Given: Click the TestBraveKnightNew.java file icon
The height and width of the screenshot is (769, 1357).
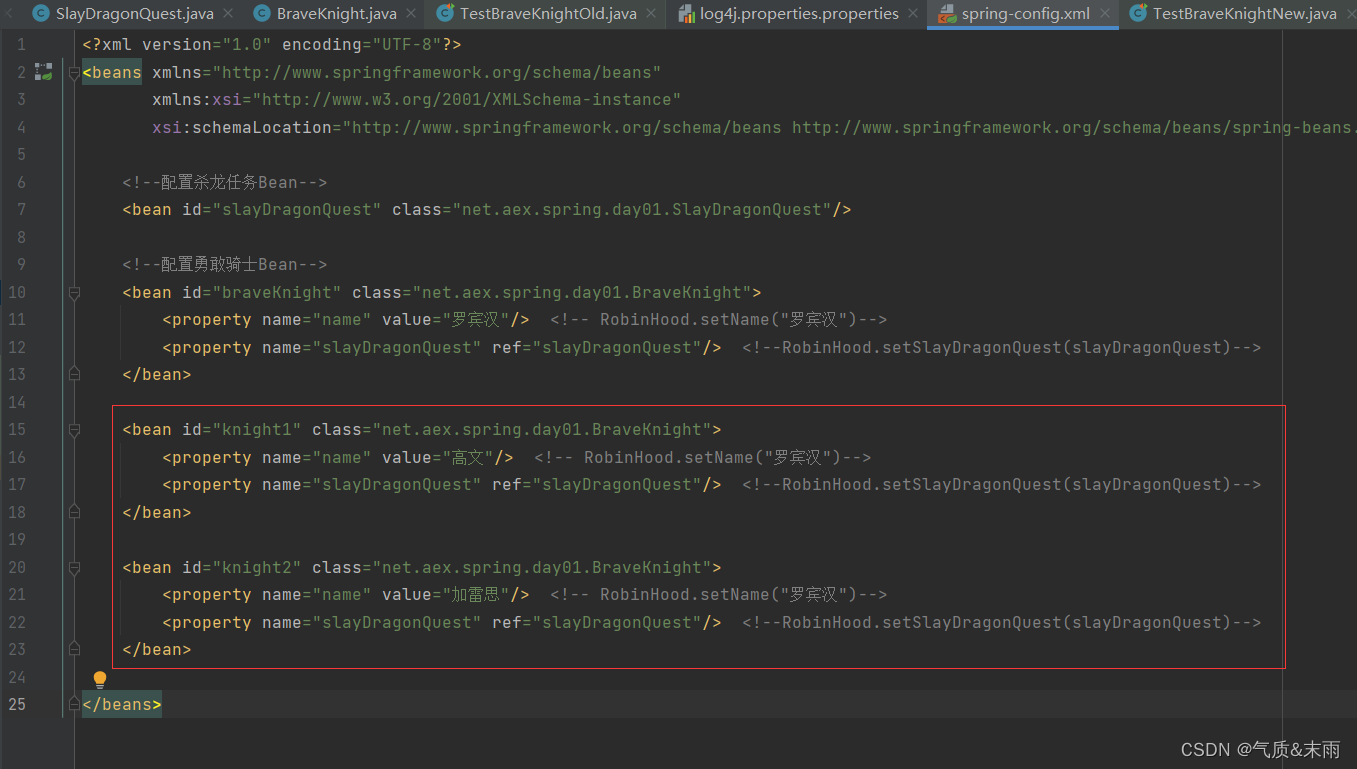Looking at the screenshot, I should coord(1138,14).
